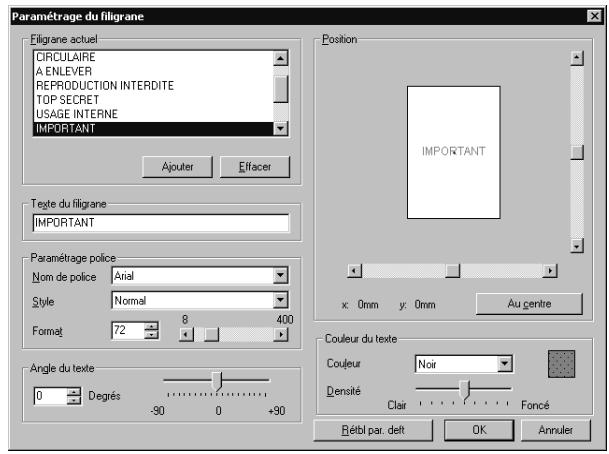Click the Ajouter button
The height and width of the screenshot is (454, 609).
tap(177, 167)
